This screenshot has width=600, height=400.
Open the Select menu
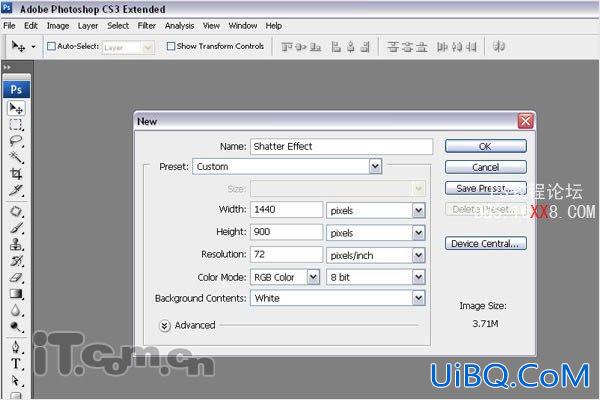[118, 26]
